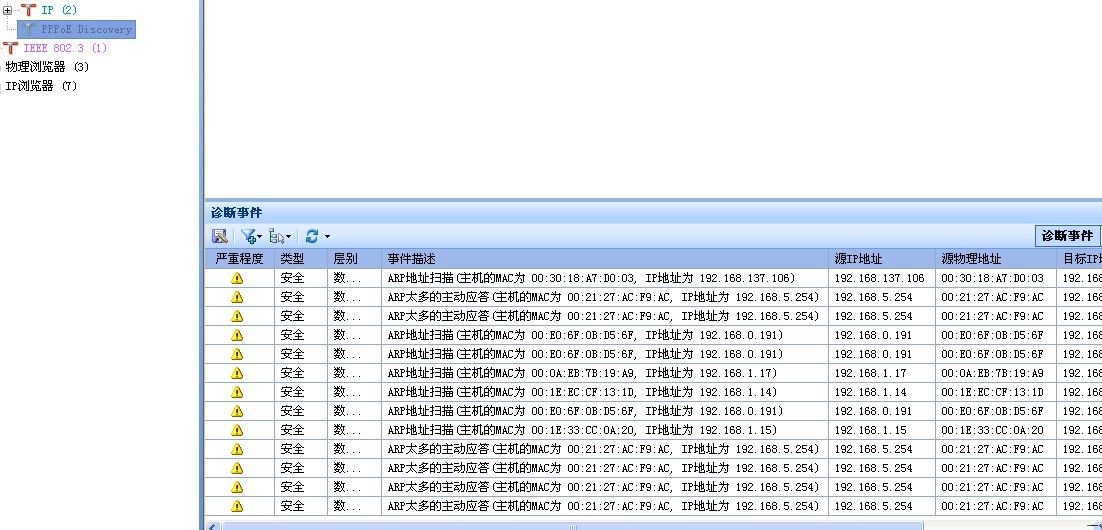Click the PPPoE Discovery node icon

[30, 29]
